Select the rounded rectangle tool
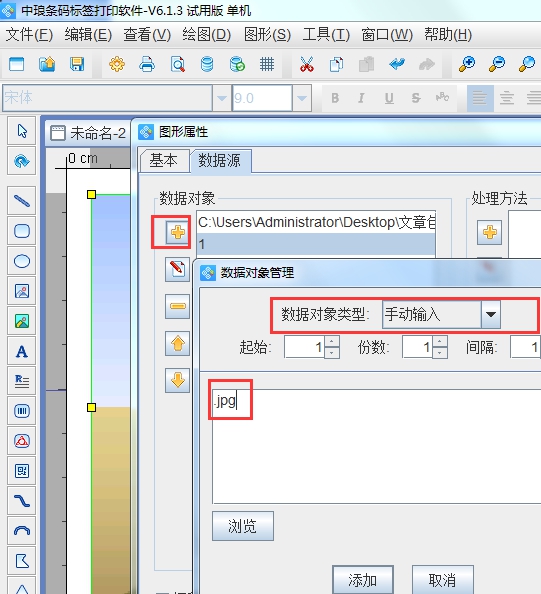The image size is (541, 594). 22,230
